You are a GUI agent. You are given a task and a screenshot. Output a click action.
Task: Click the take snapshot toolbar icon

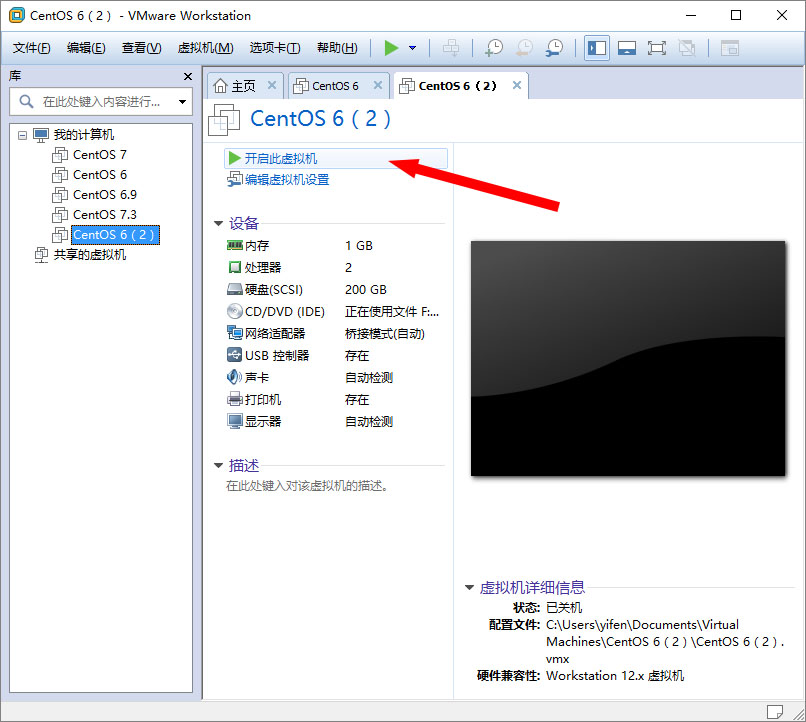[x=494, y=48]
